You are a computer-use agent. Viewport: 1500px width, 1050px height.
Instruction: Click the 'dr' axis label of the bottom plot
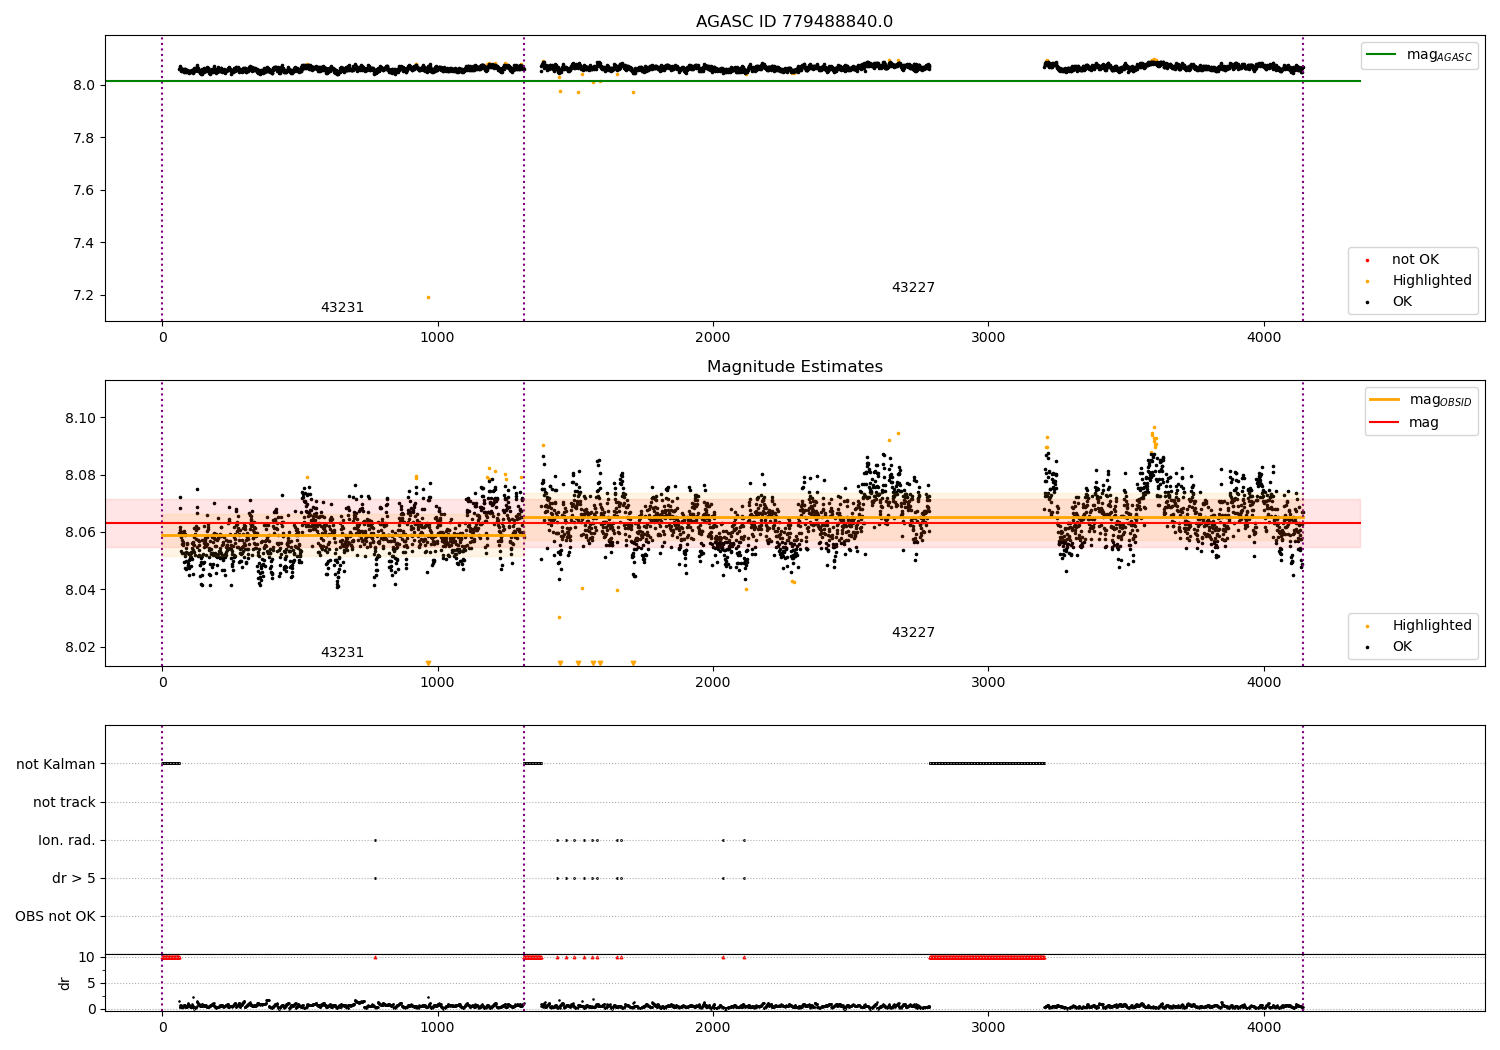point(65,984)
